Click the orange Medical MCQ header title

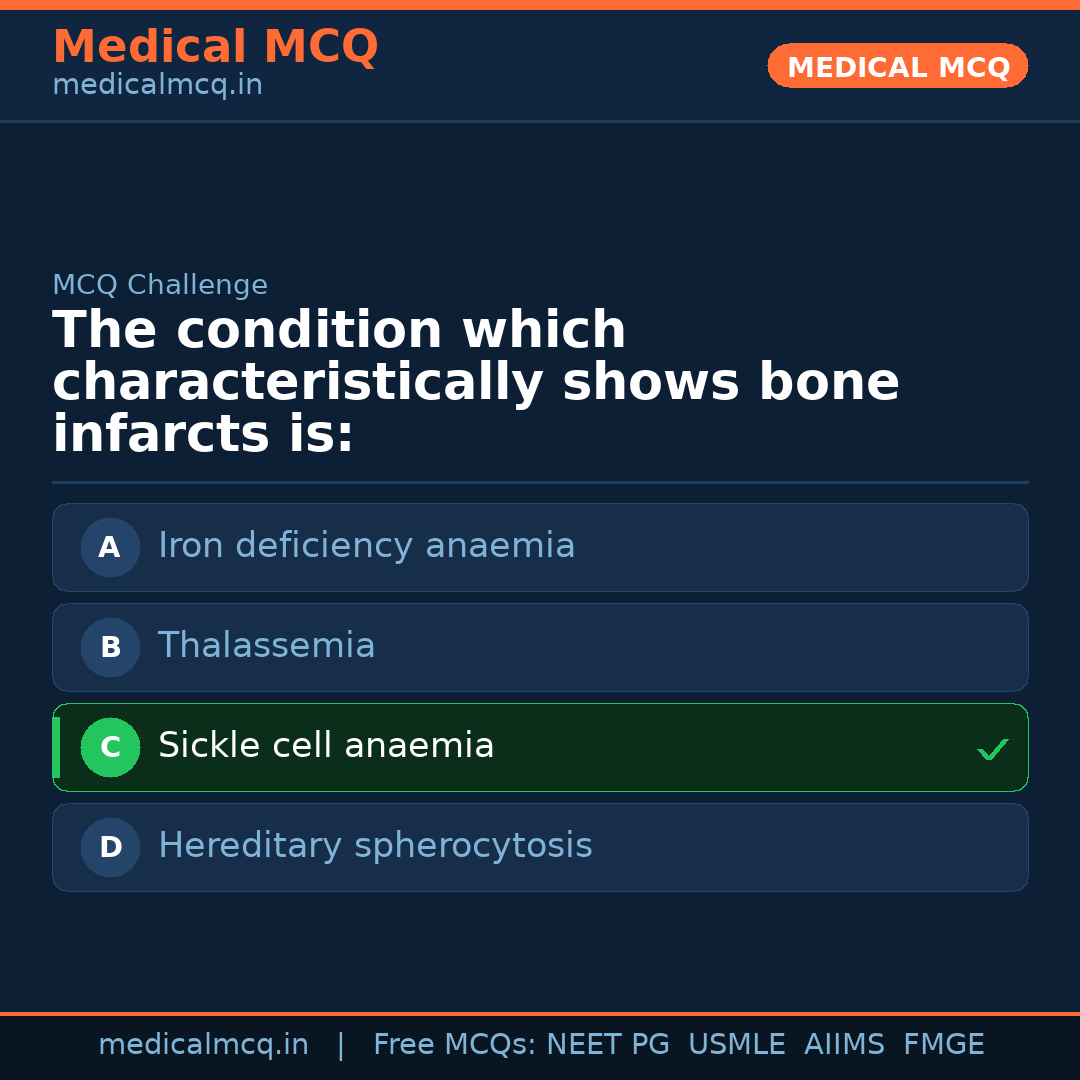click(x=215, y=46)
